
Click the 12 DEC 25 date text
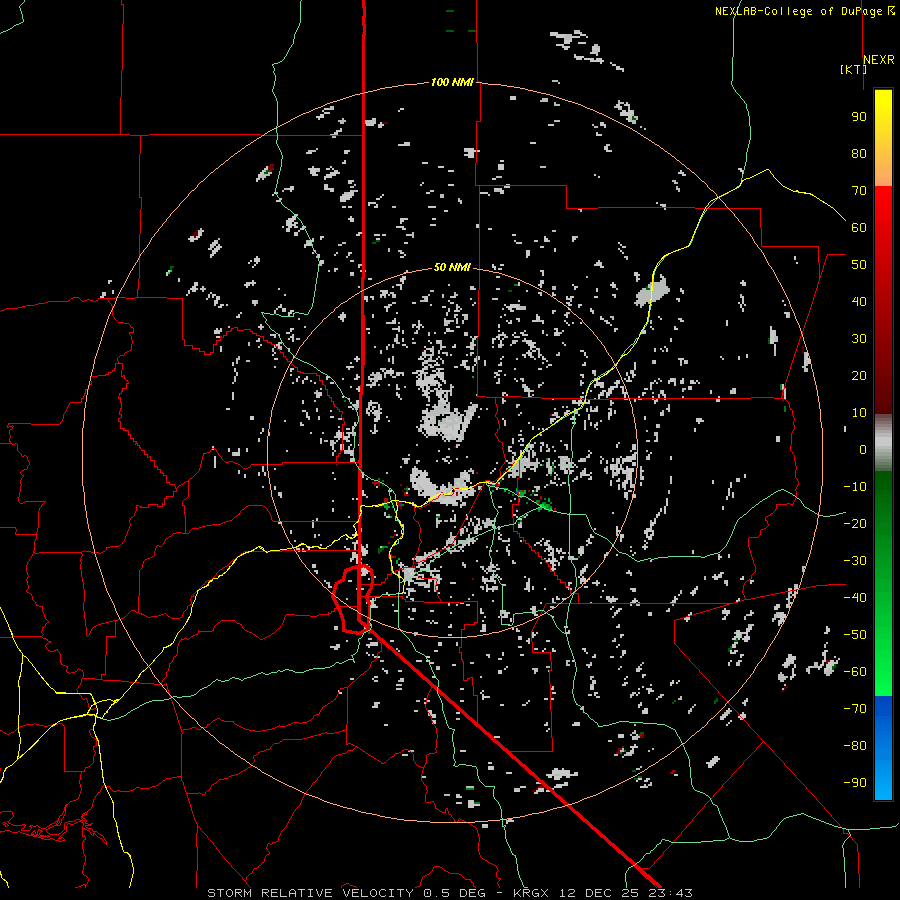(599, 893)
